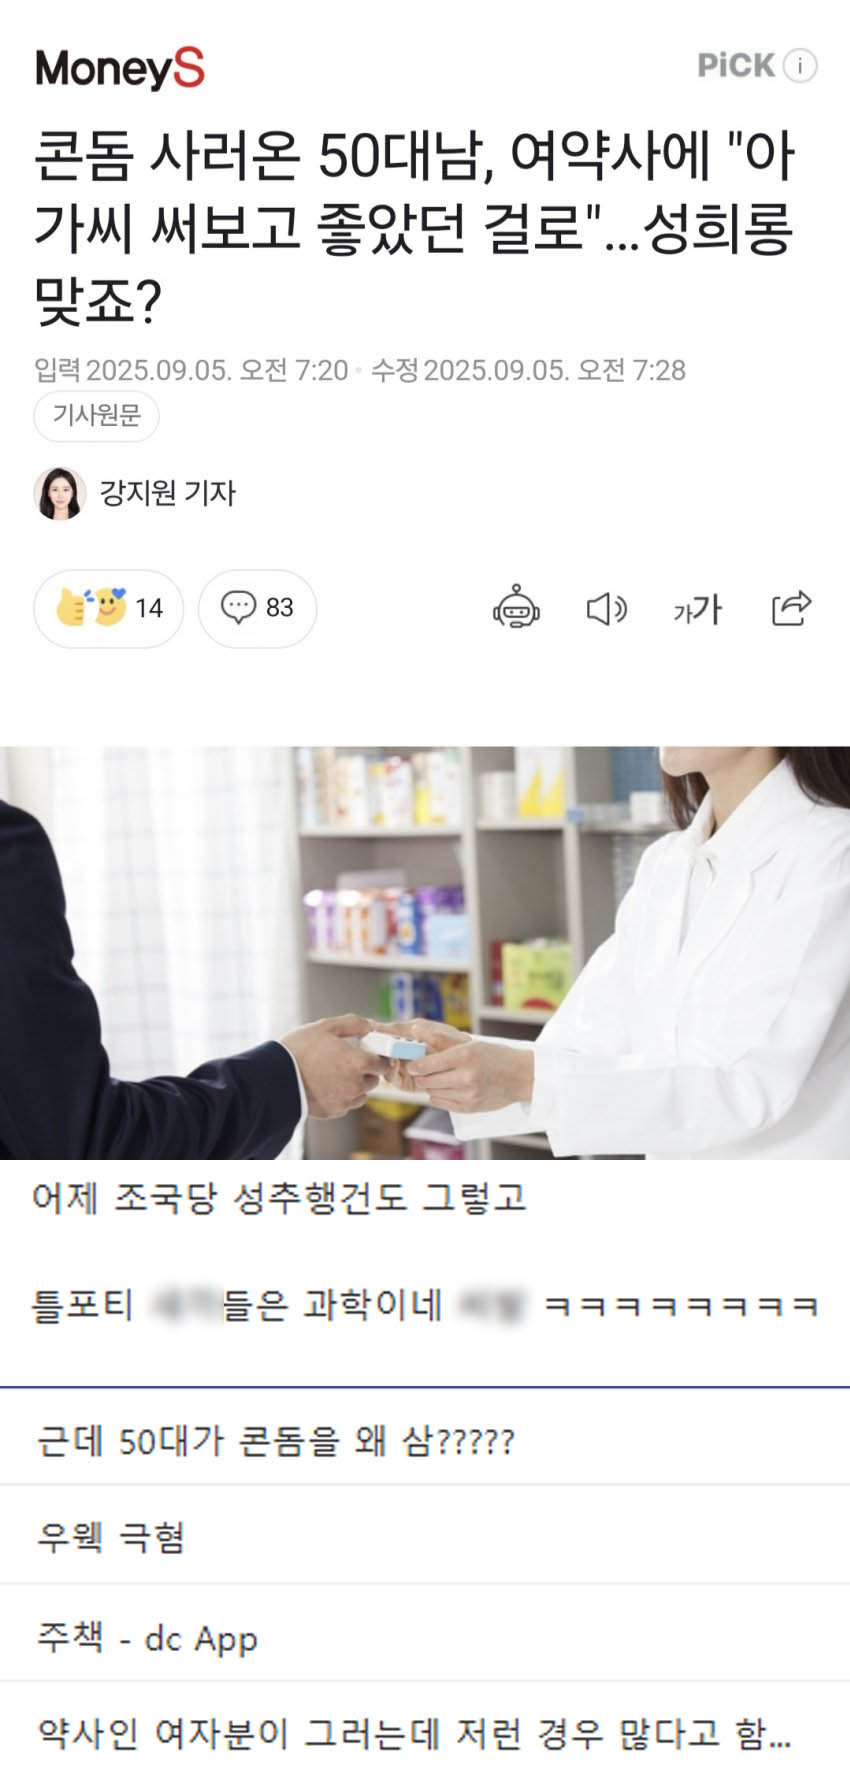Share the article via share icon
Viewport: 850px width, 1773px height.
click(791, 608)
